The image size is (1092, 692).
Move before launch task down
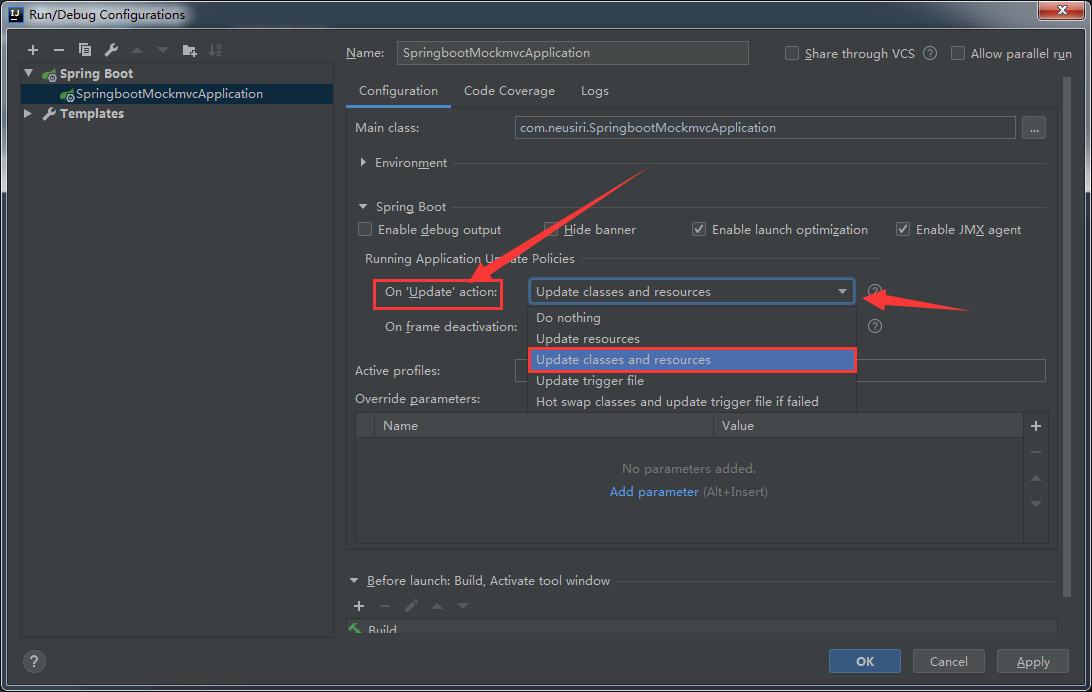tap(463, 606)
